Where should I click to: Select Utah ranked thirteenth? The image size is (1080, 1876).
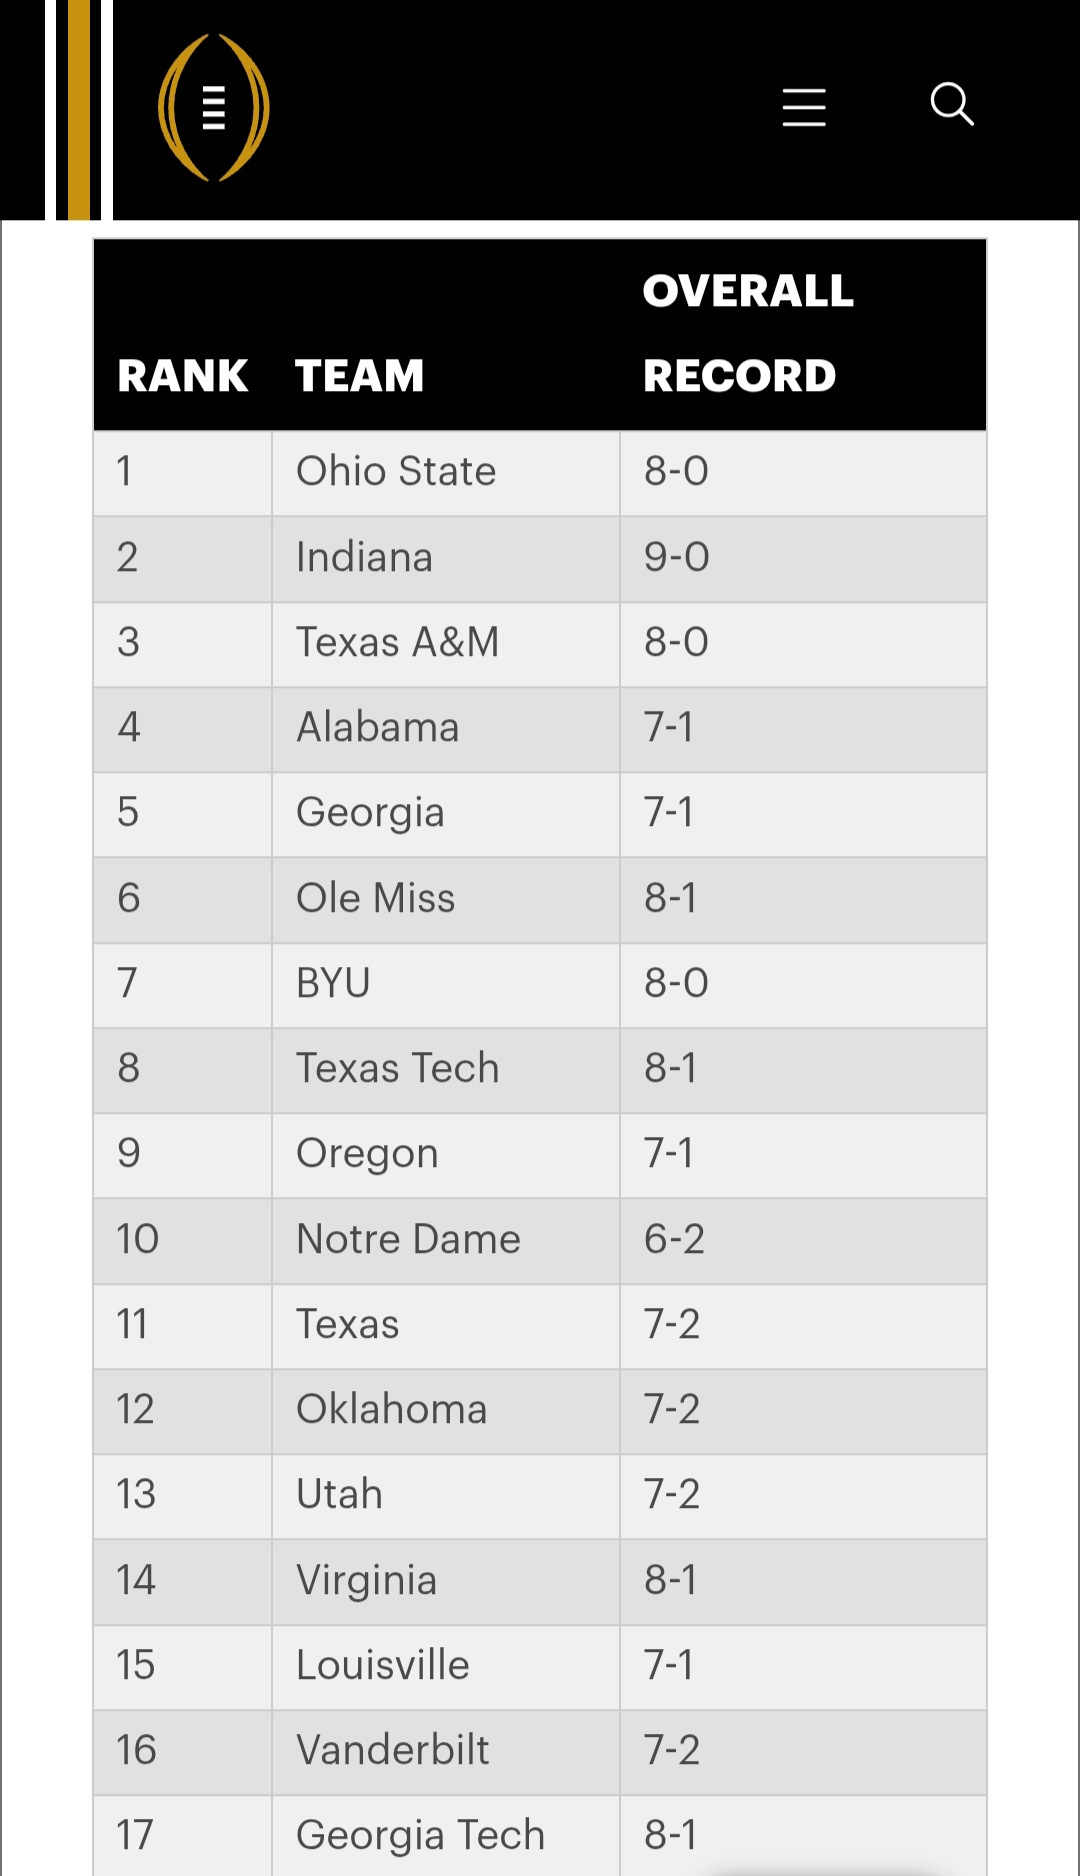(339, 1494)
